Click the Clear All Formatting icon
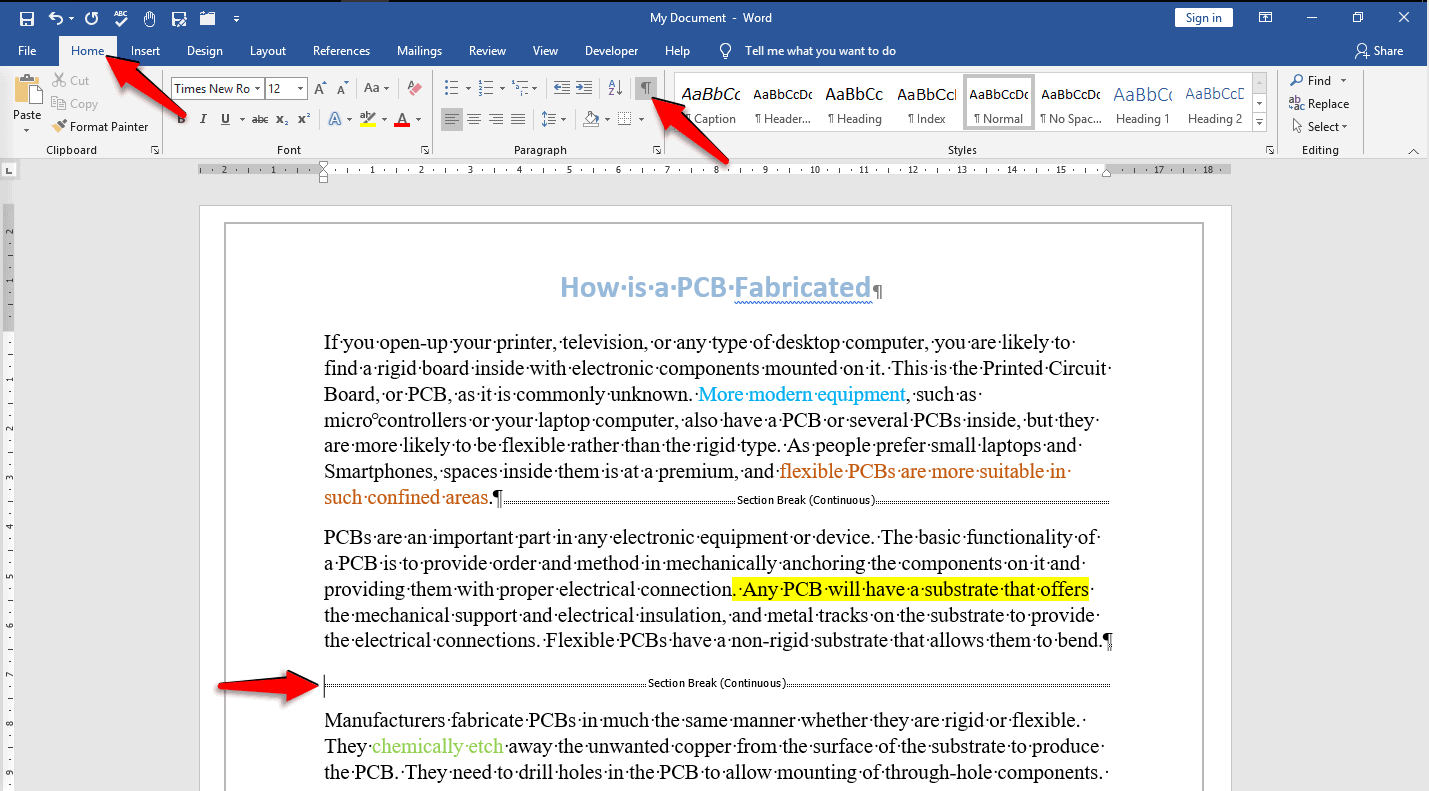This screenshot has width=1429, height=791. tap(415, 88)
